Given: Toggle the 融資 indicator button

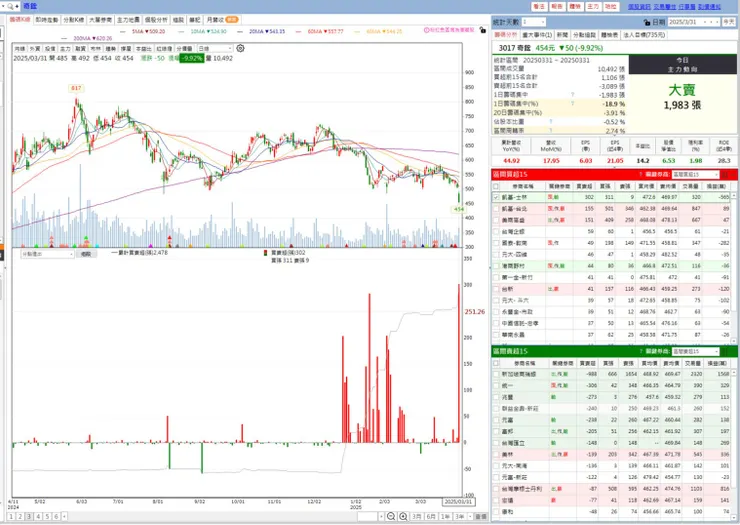Looking at the screenshot, I should pyautogui.click(x=80, y=48).
